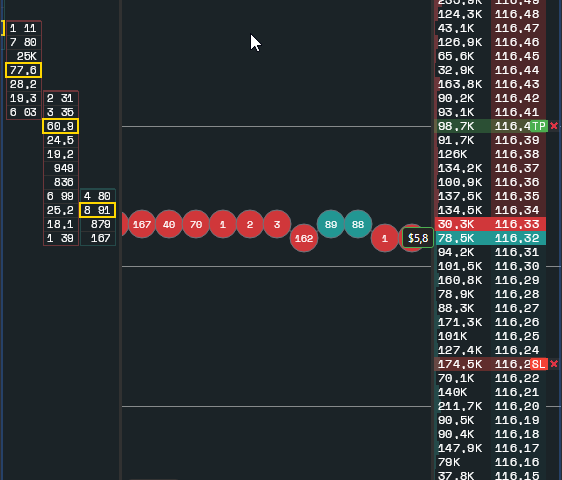Click the red trade bubble labeled 40
Screen dimensions: 562x480
169,224
